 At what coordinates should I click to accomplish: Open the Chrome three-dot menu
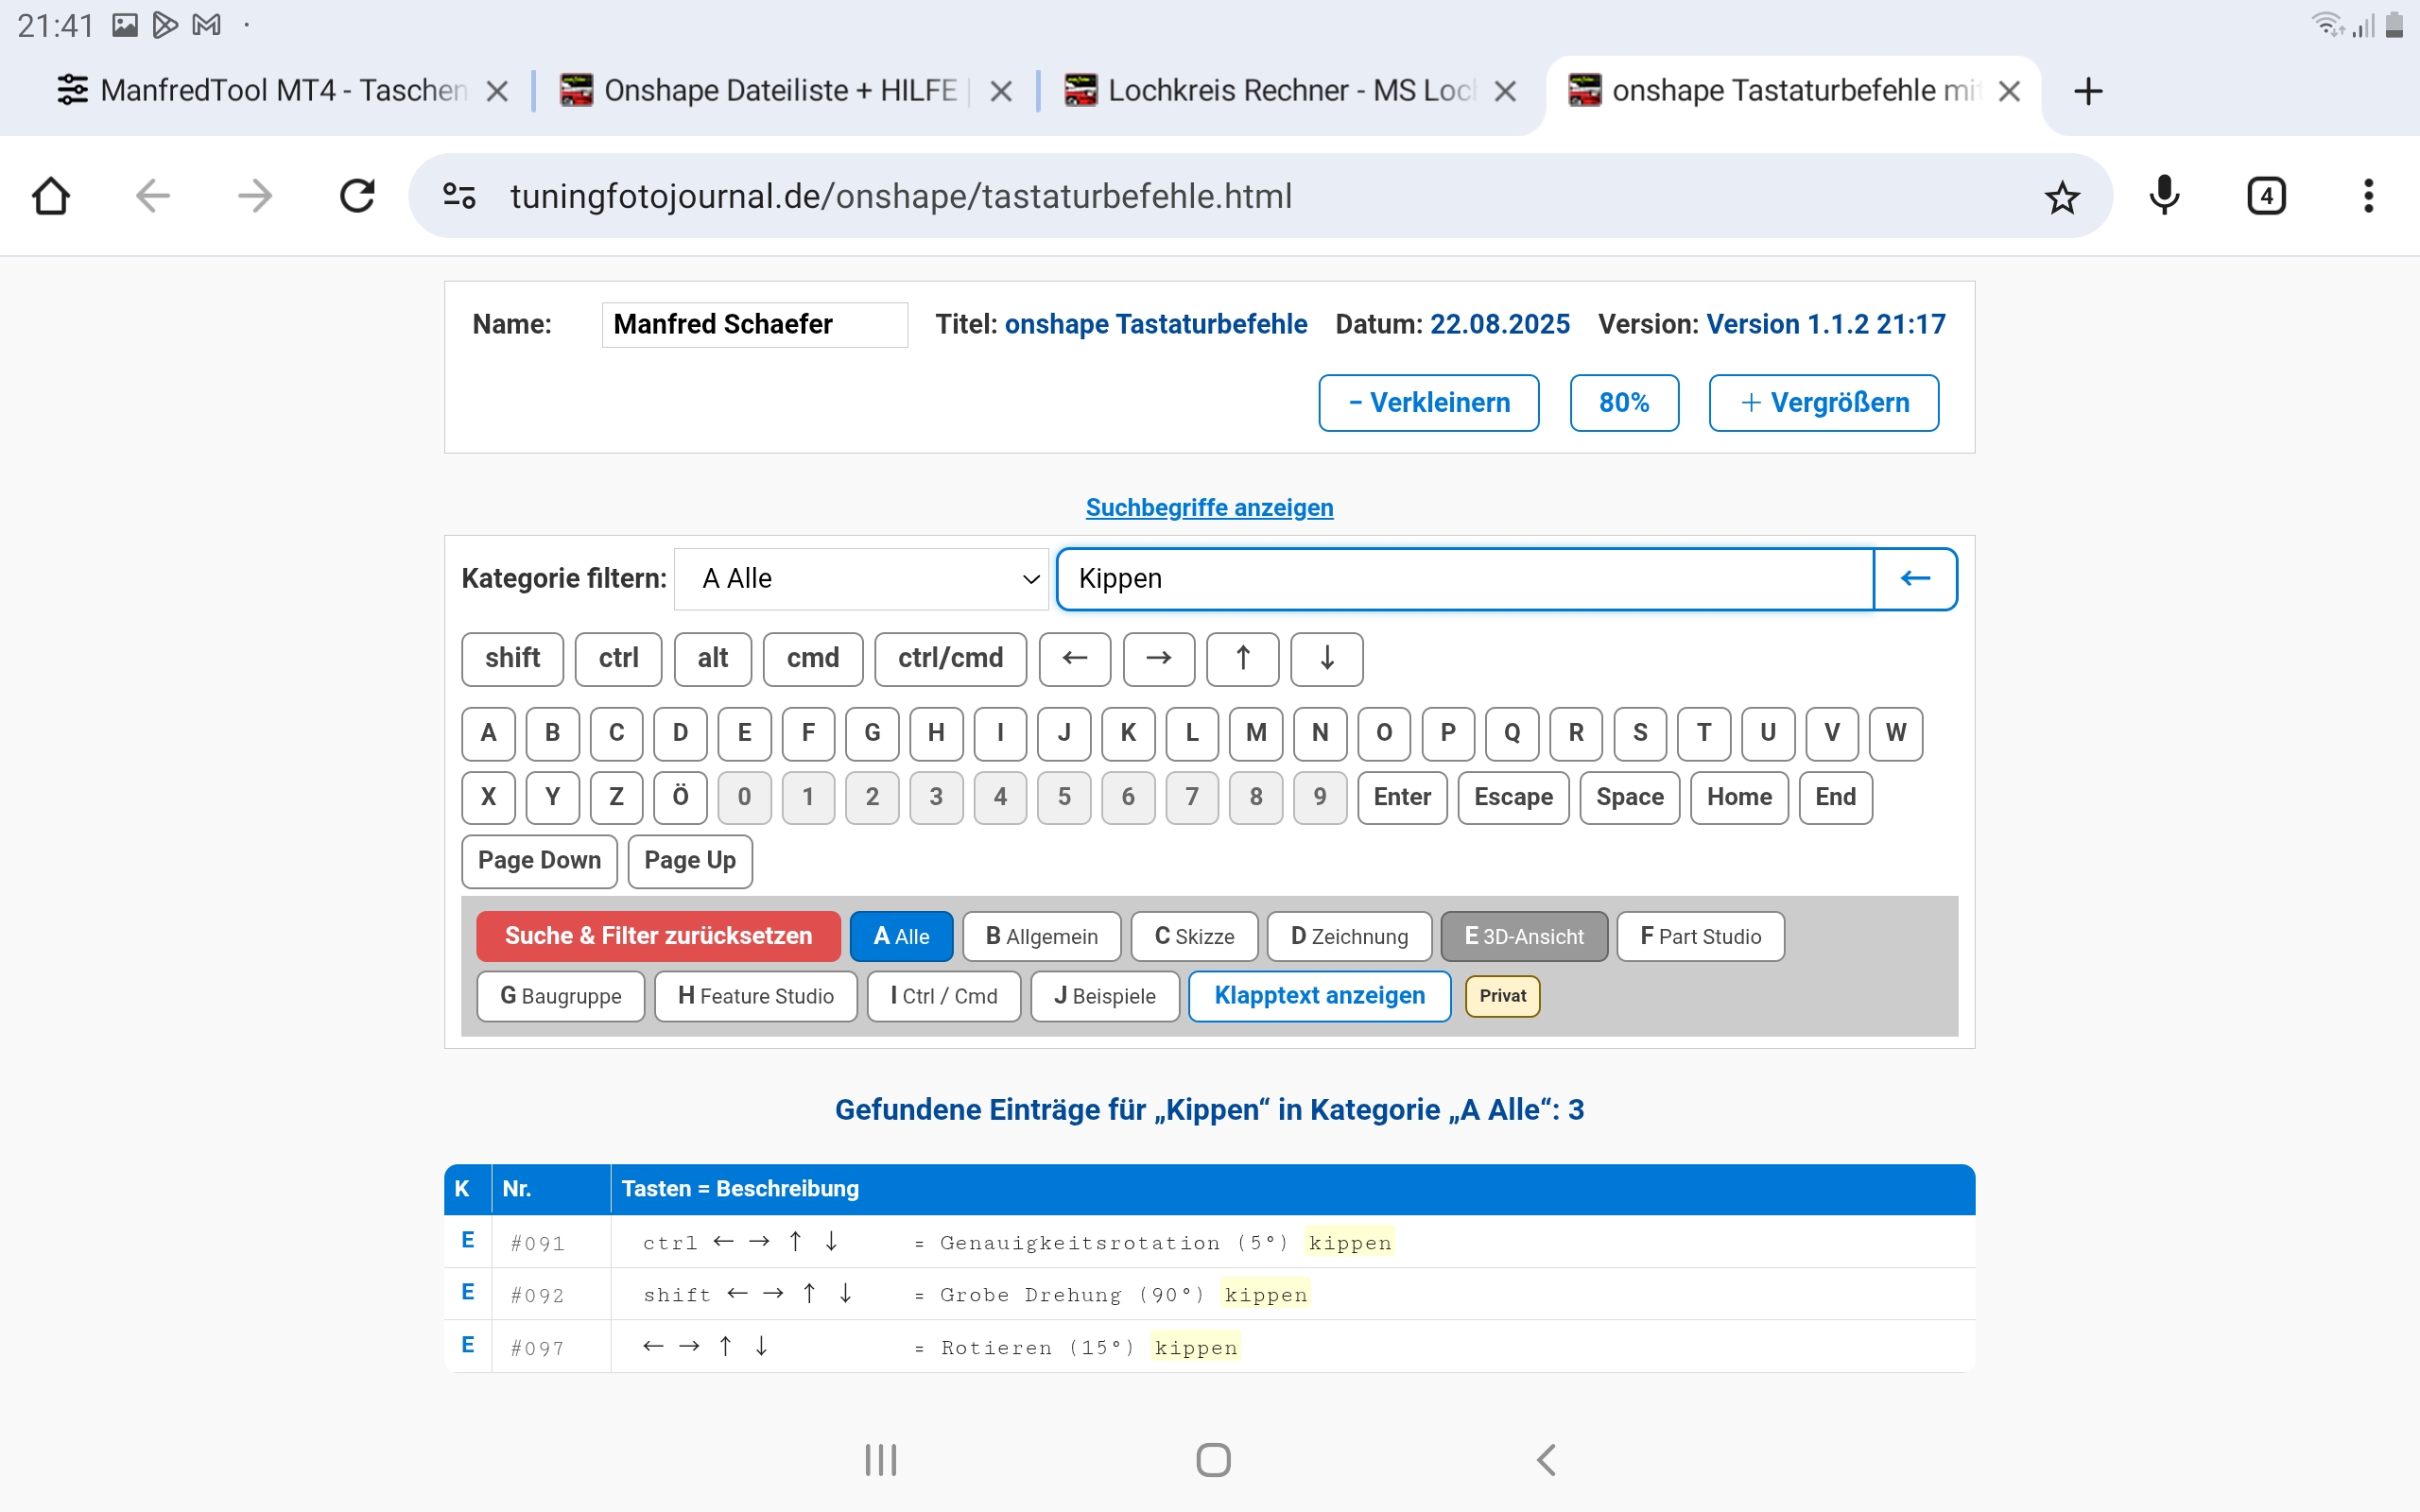(2368, 195)
